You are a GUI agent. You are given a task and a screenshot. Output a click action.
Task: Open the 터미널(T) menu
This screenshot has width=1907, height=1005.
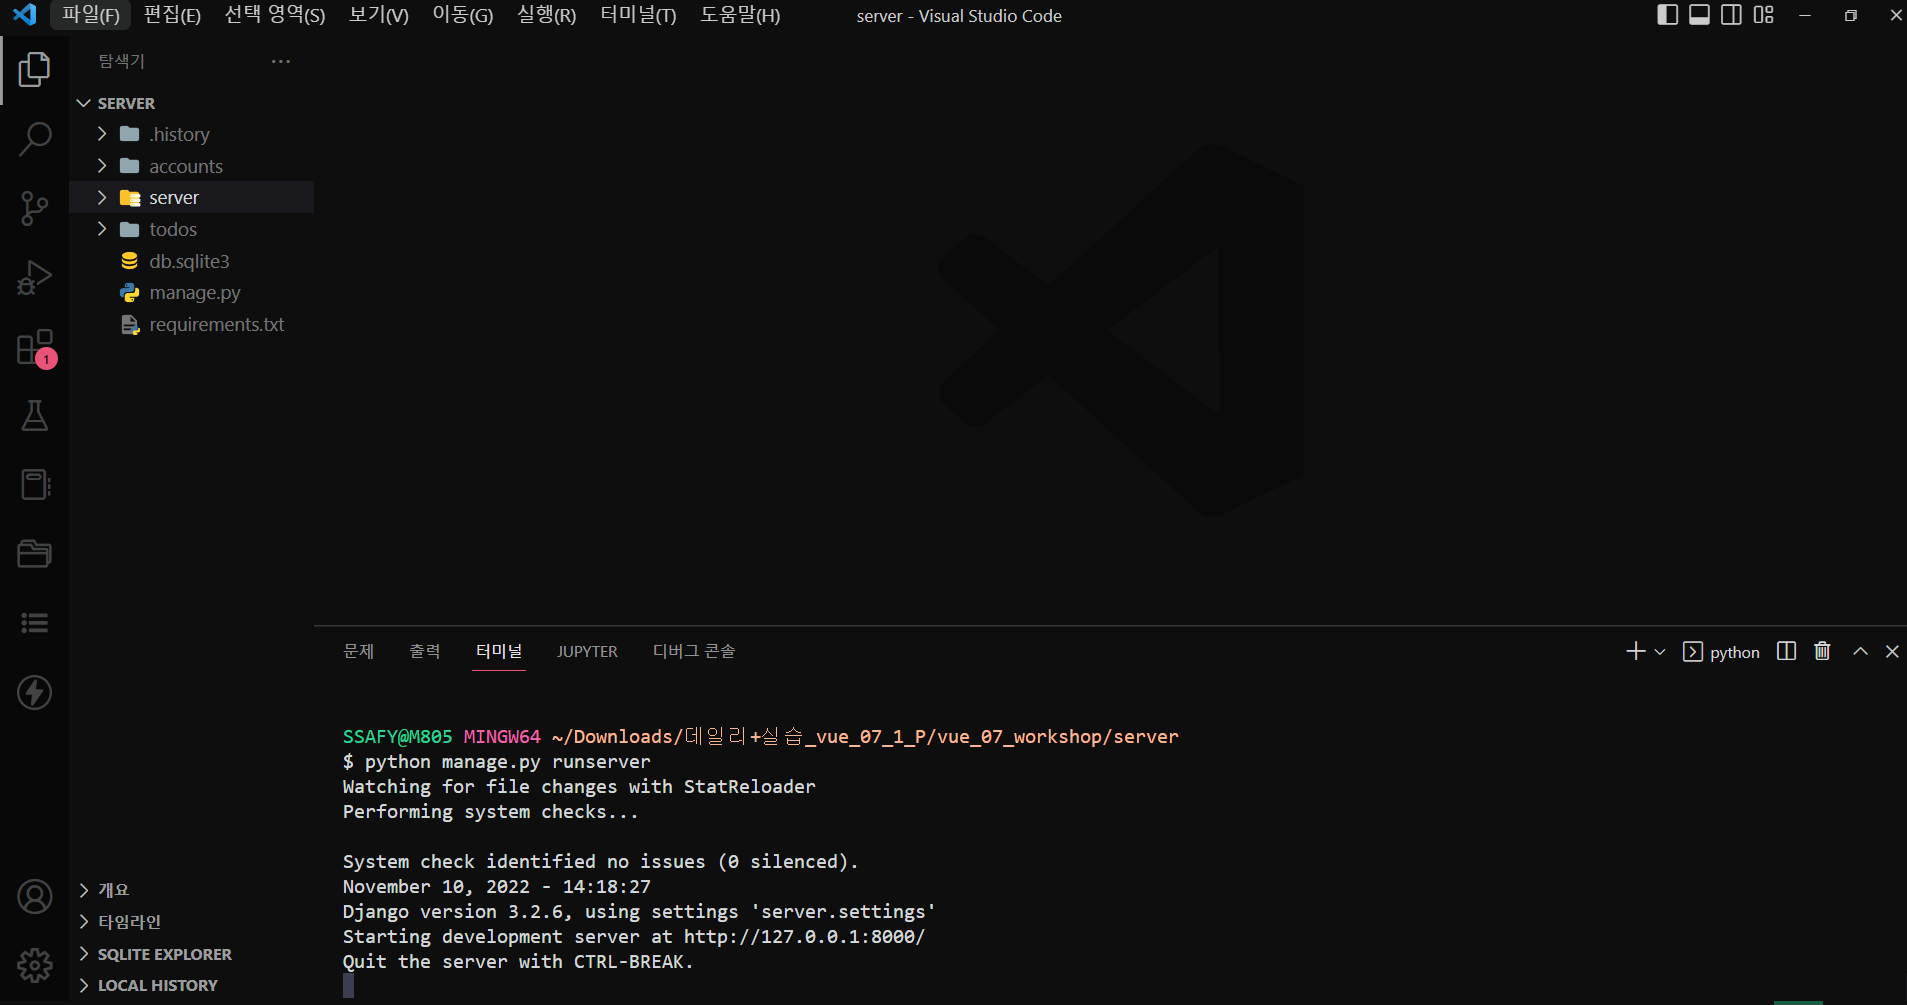coord(638,15)
